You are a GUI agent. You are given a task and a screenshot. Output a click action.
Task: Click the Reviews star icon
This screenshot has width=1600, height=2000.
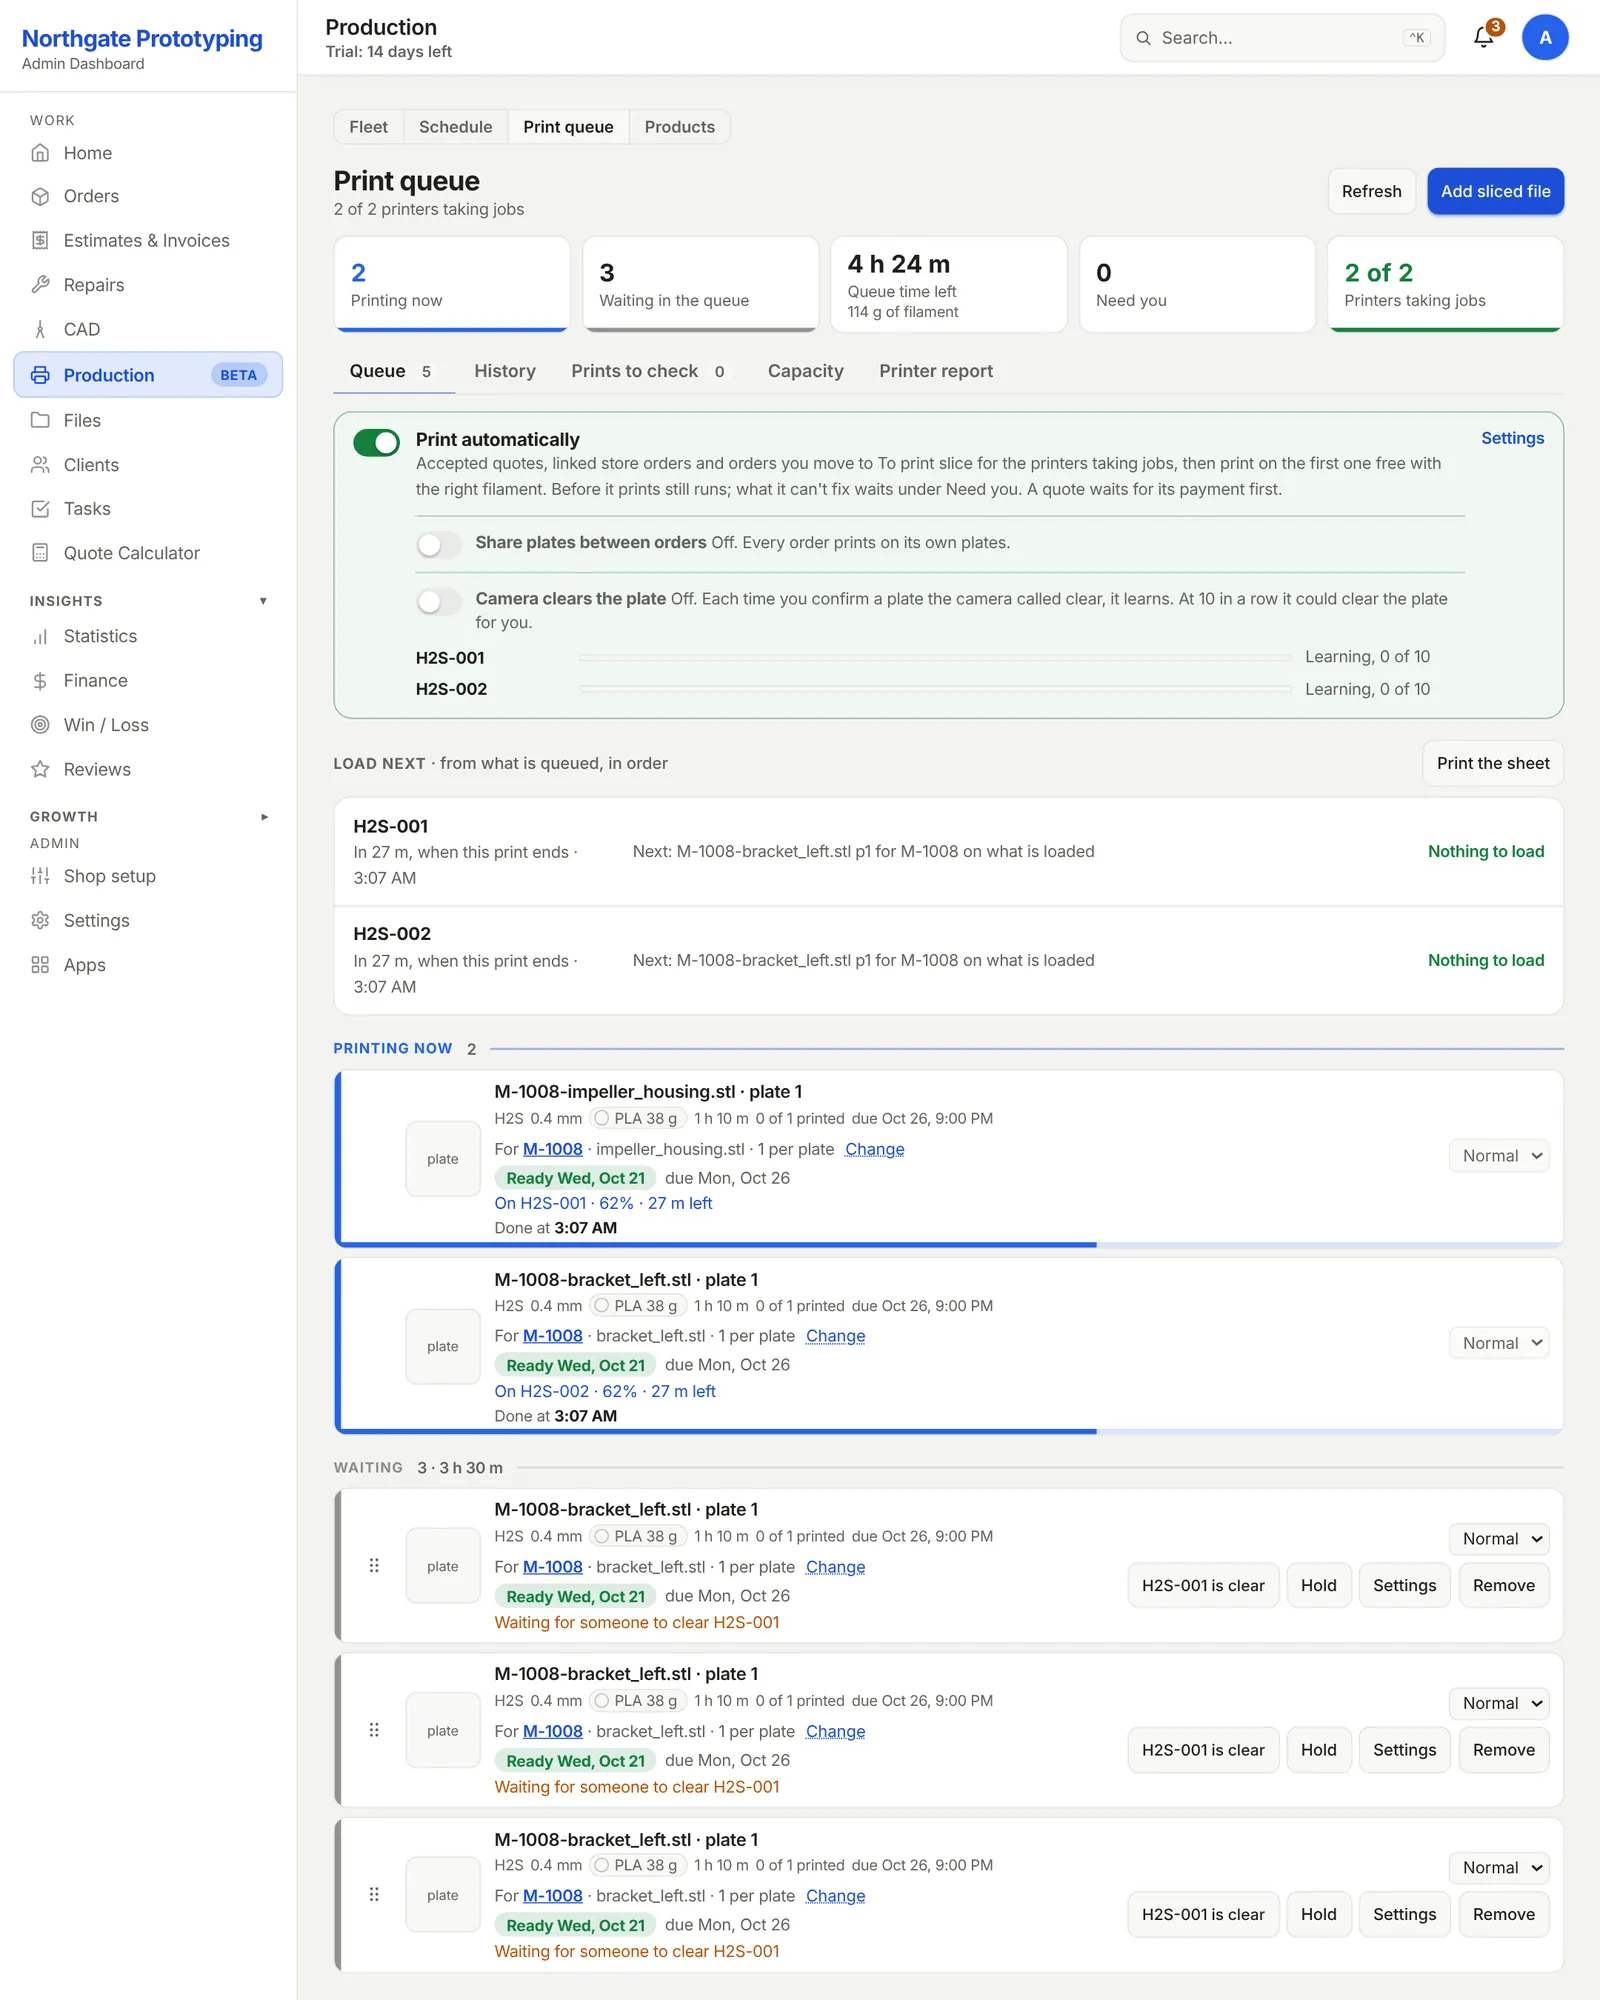(x=40, y=769)
